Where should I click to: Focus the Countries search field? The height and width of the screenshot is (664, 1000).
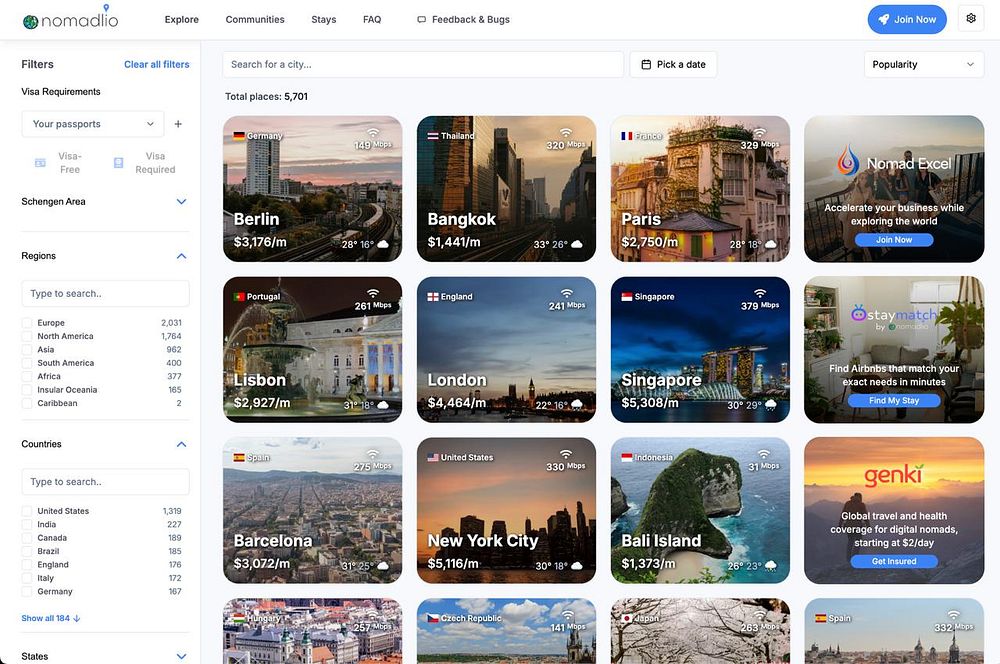105,482
